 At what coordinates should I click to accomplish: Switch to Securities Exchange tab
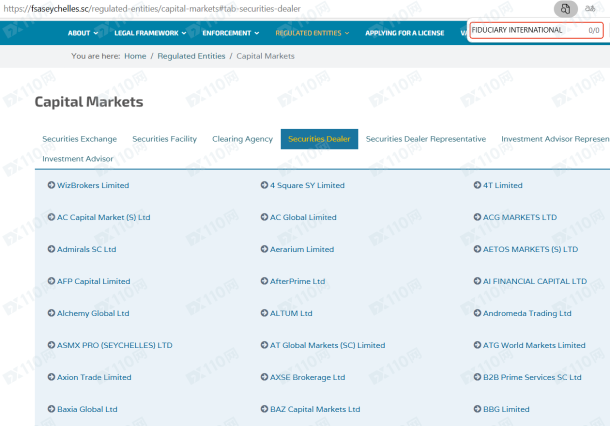79,139
